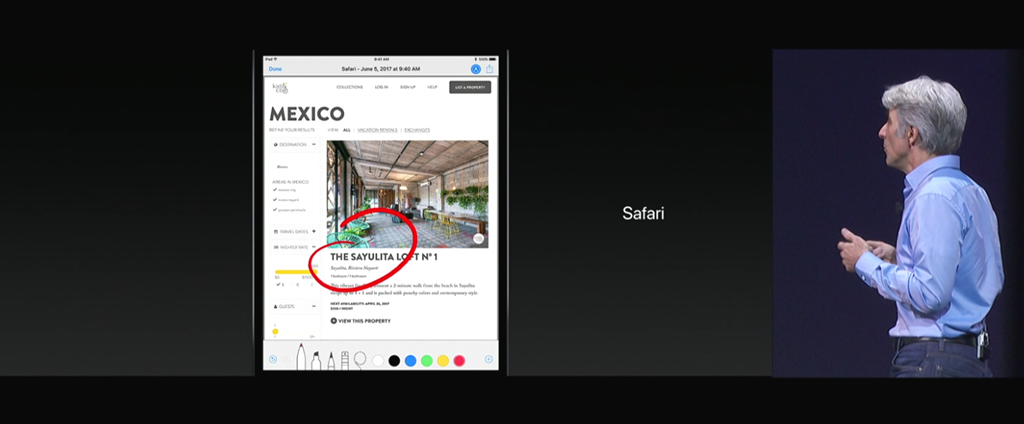Open the Sign Up nav item

pos(408,87)
